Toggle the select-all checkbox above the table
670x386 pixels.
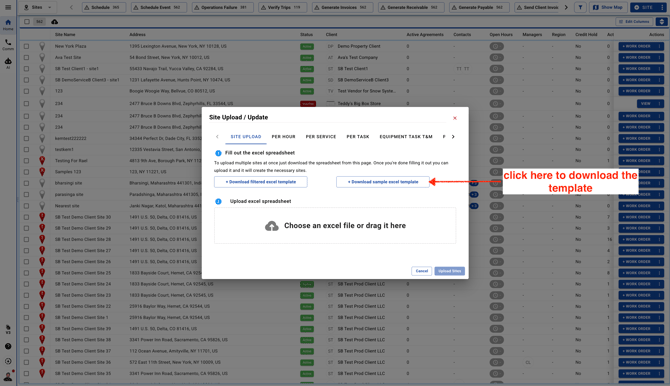click(x=27, y=22)
